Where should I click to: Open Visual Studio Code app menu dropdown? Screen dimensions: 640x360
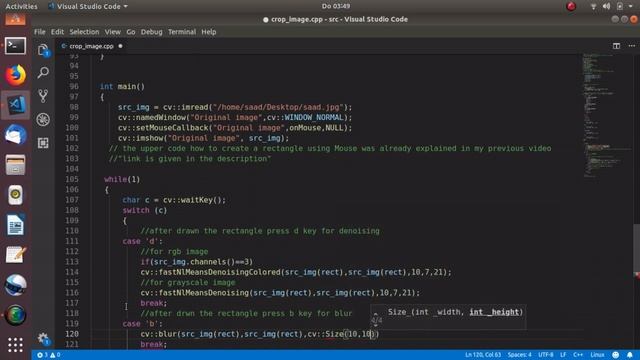point(88,6)
